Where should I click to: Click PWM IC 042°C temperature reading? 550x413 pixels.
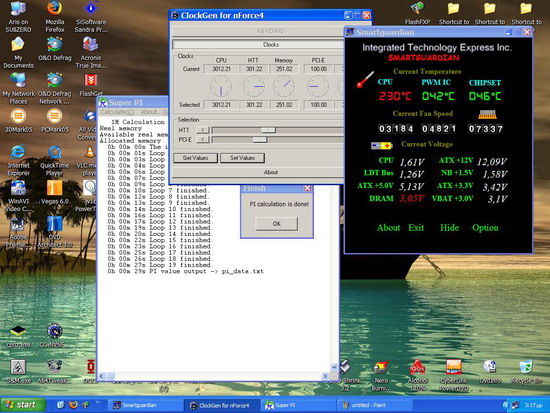tap(438, 96)
